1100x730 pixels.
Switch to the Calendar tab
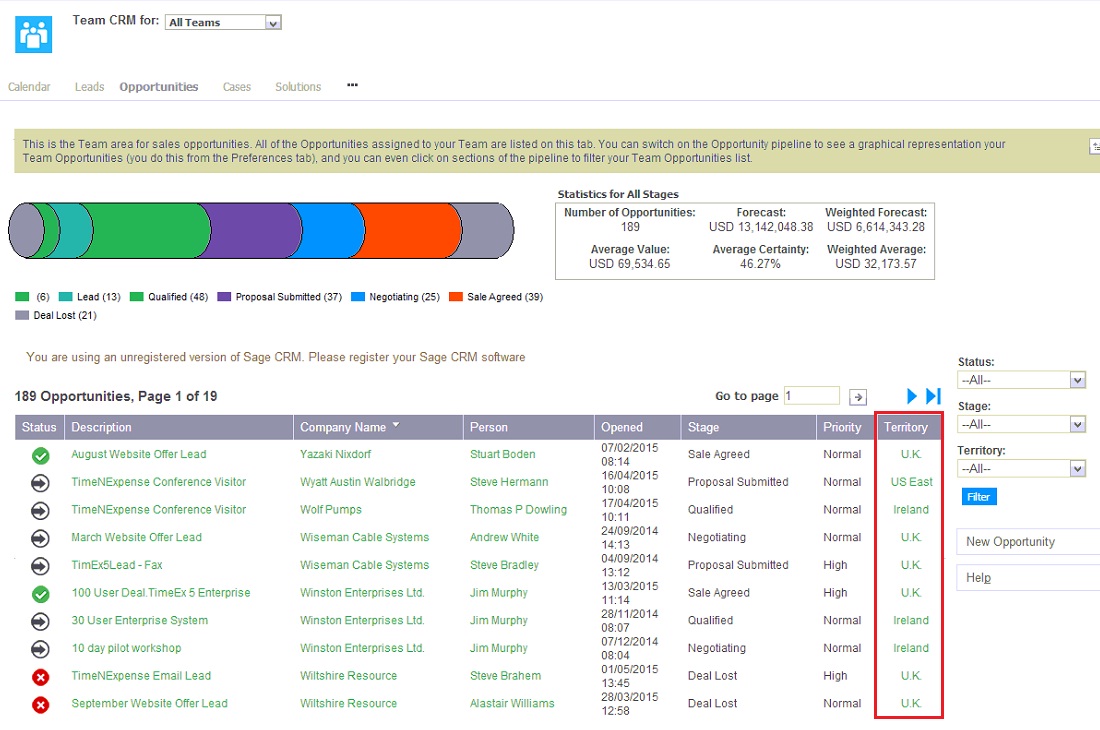click(29, 87)
